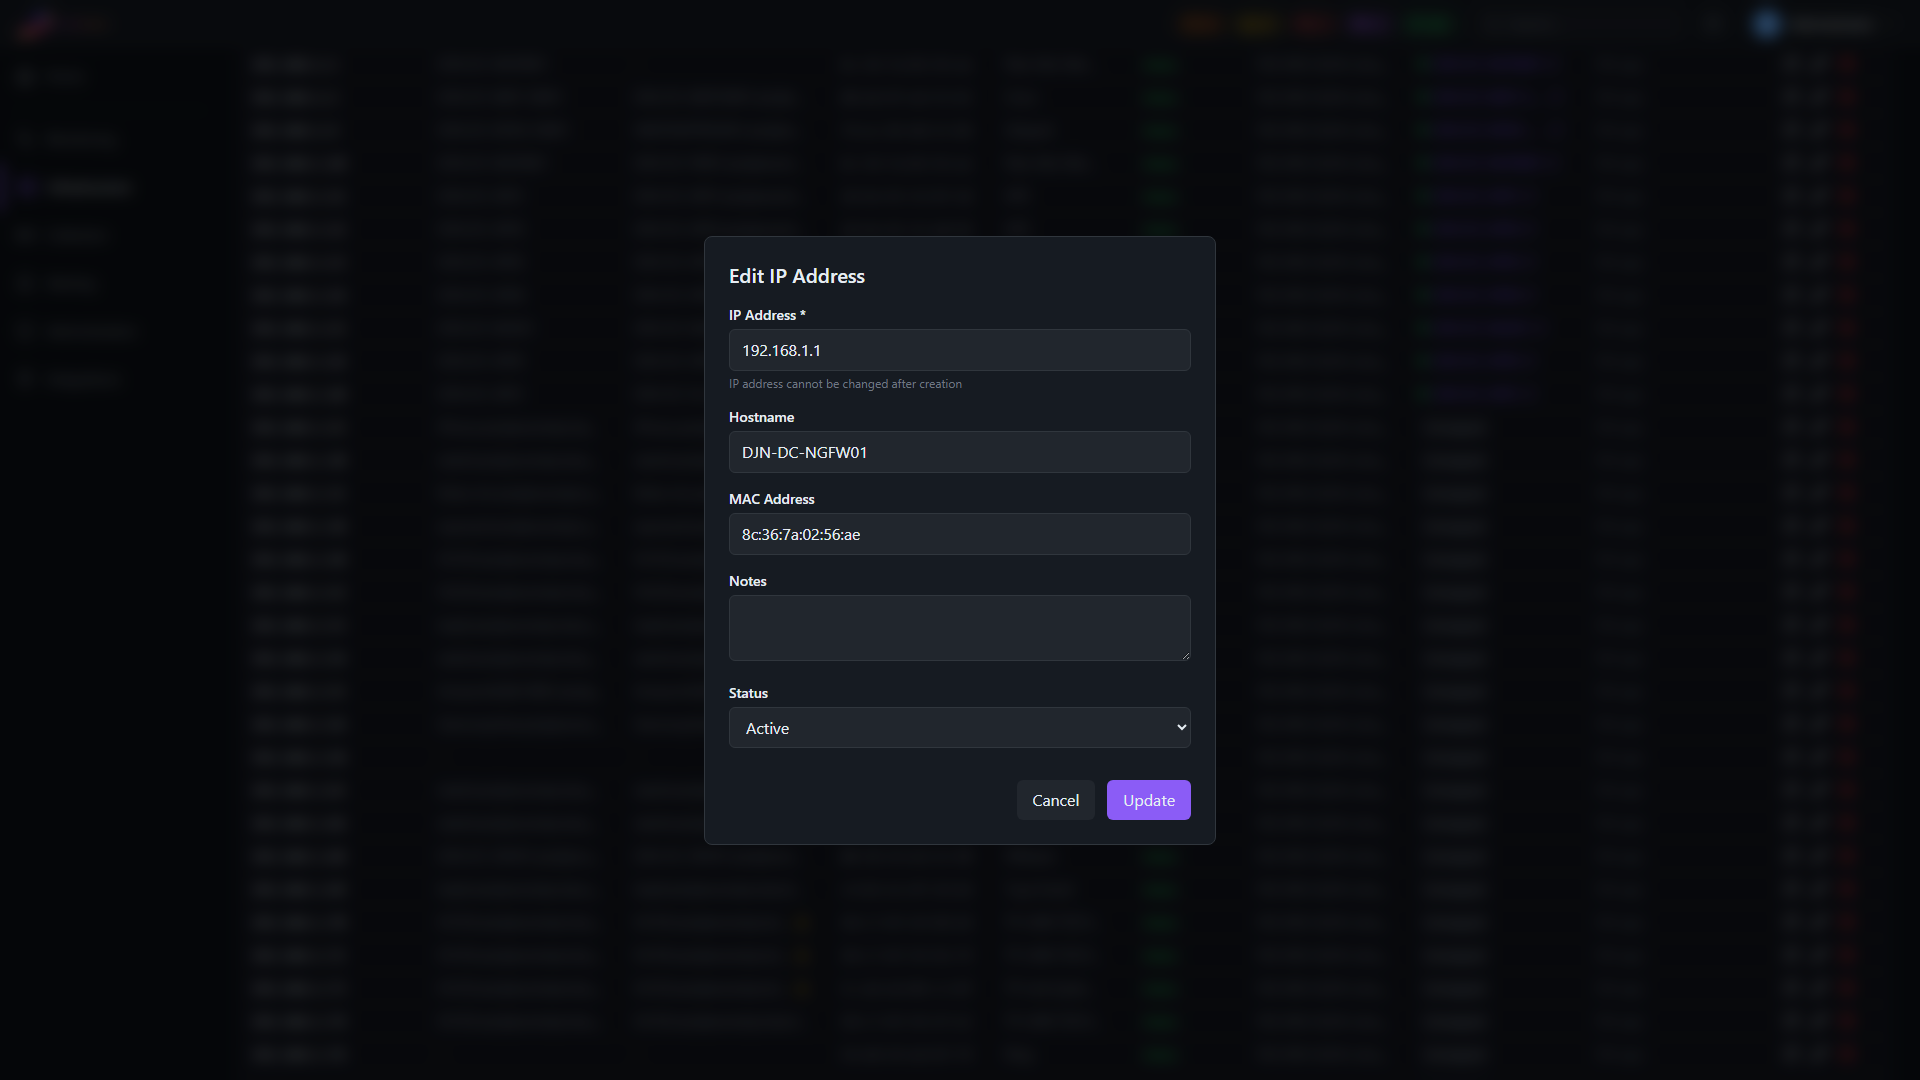Click the MAC Address field label
This screenshot has height=1080, width=1920.
pos(771,499)
